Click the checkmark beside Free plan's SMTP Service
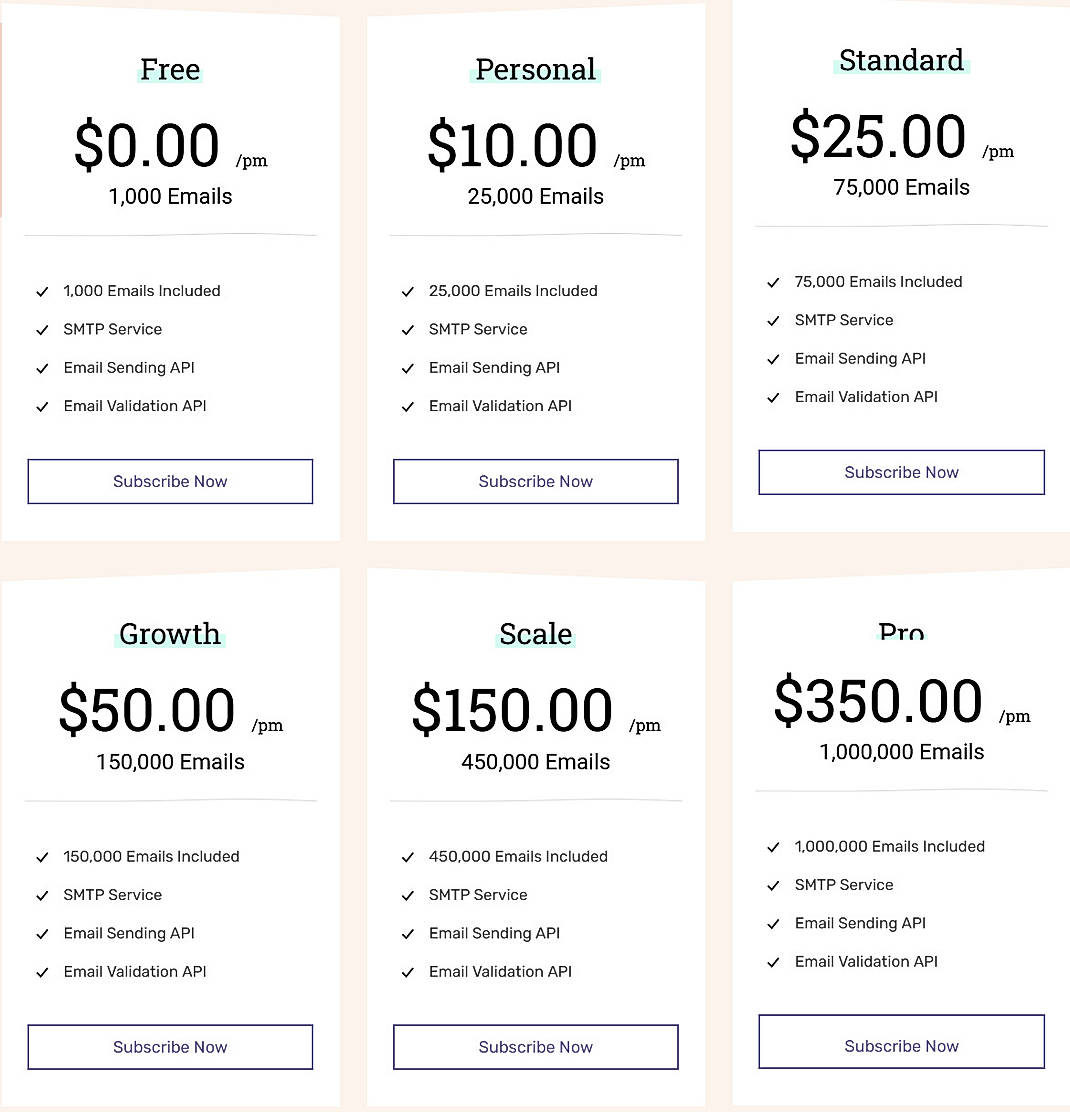Image resolution: width=1070 pixels, height=1112 pixels. [x=42, y=329]
